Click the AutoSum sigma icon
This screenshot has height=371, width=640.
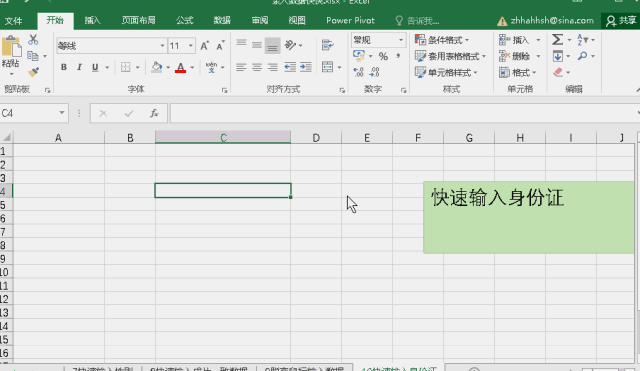tap(558, 40)
